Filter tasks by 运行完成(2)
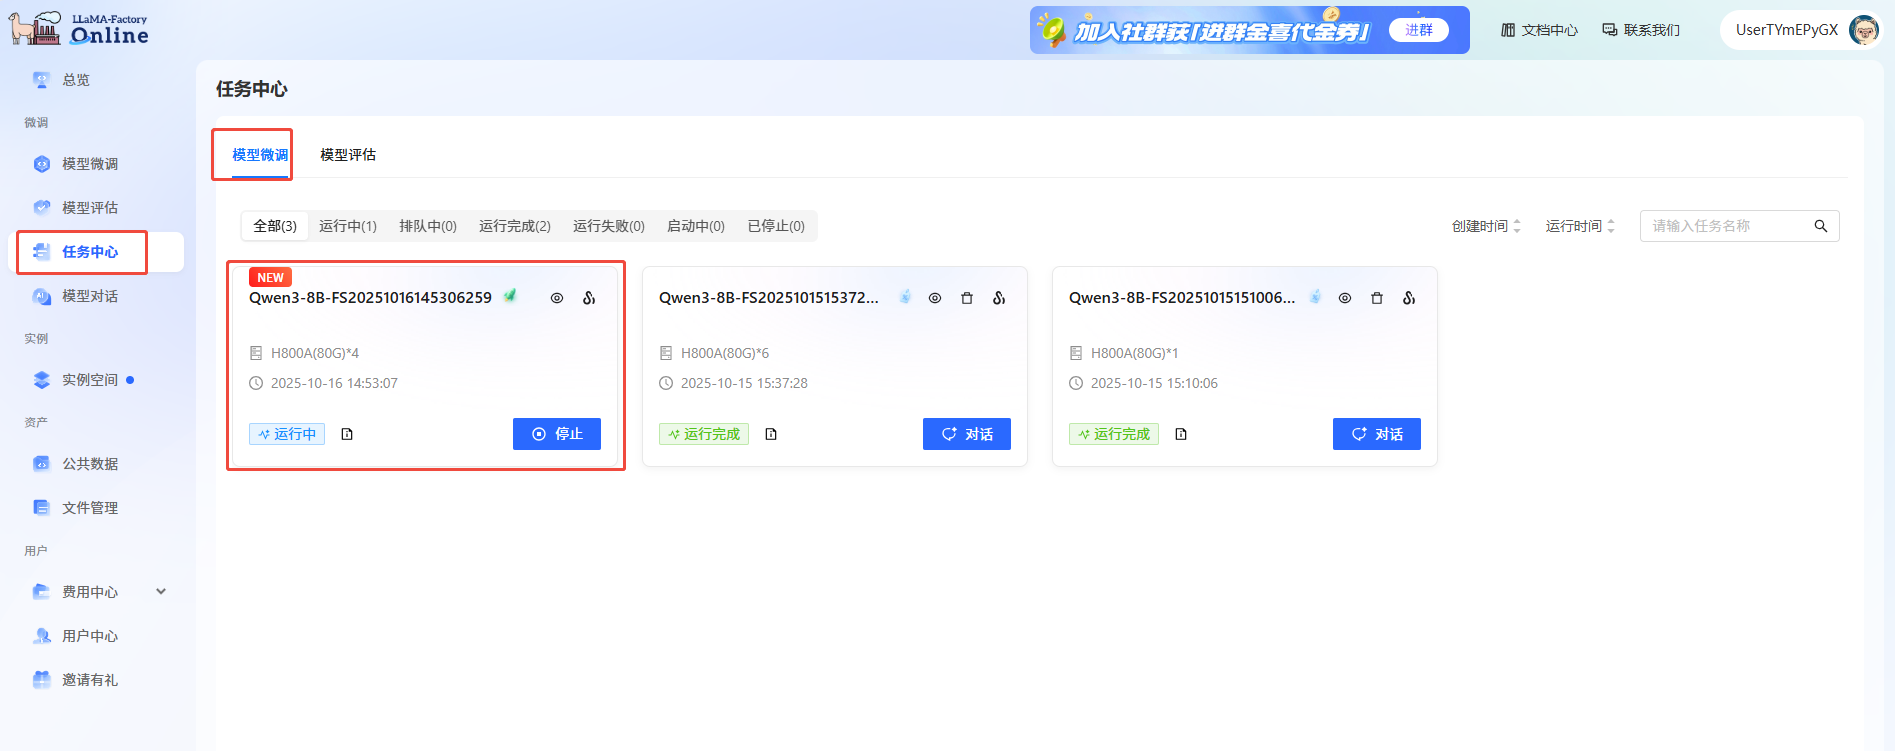The height and width of the screenshot is (751, 1895). (515, 226)
